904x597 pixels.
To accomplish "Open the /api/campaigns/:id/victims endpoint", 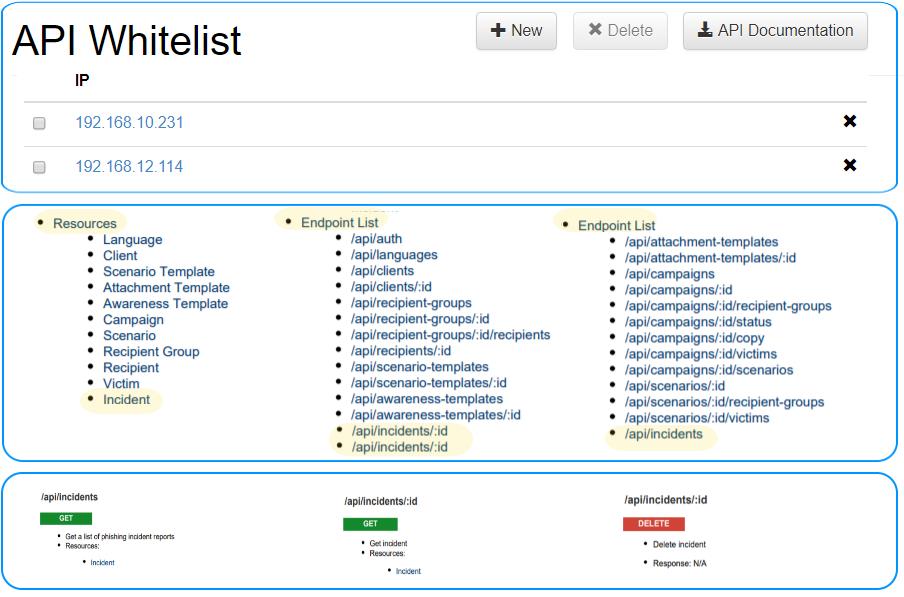I will coord(701,354).
